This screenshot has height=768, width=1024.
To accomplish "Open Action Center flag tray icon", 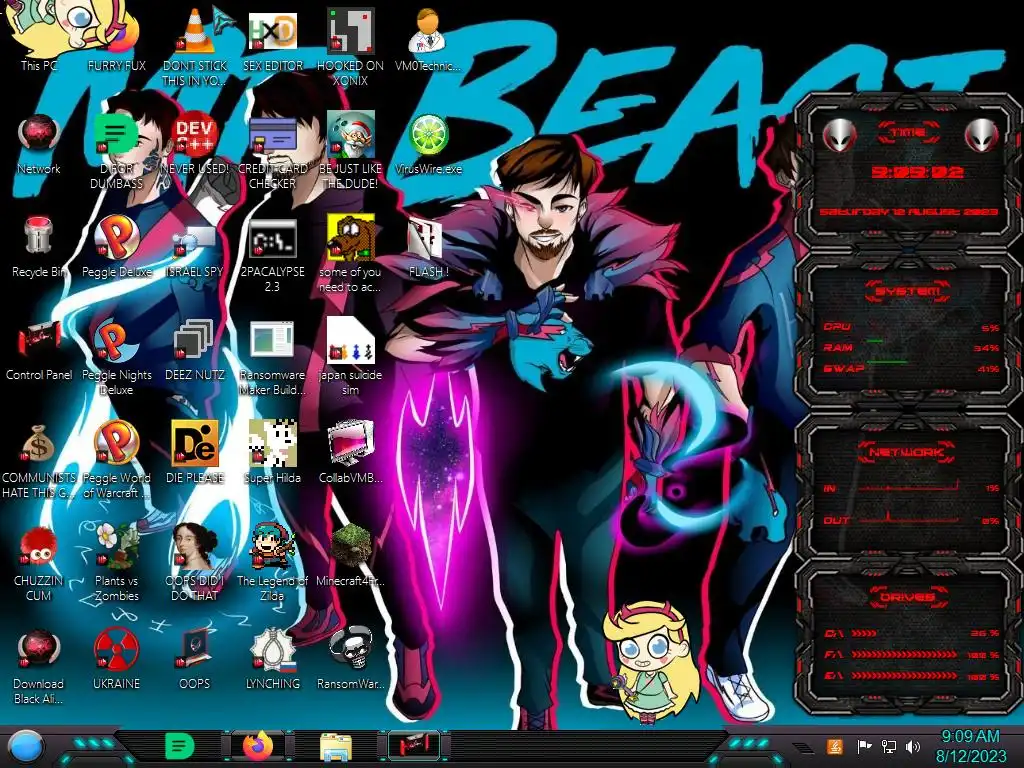I will [864, 746].
